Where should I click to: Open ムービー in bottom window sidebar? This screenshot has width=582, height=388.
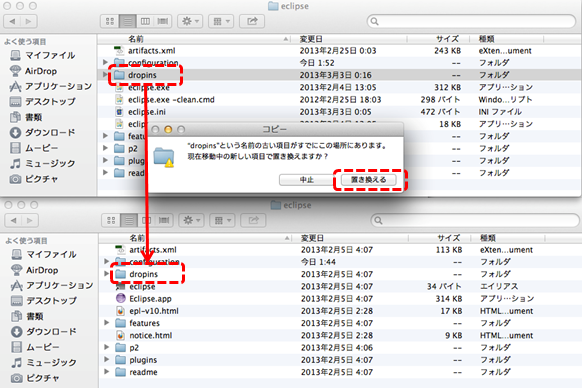pyautogui.click(x=36, y=347)
